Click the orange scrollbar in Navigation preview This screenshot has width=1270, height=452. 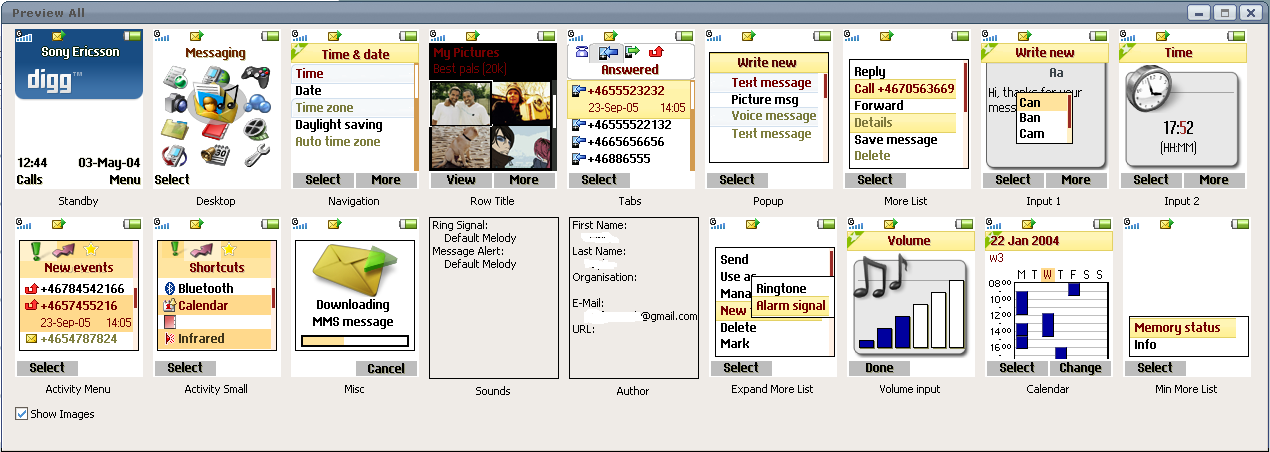[x=416, y=119]
